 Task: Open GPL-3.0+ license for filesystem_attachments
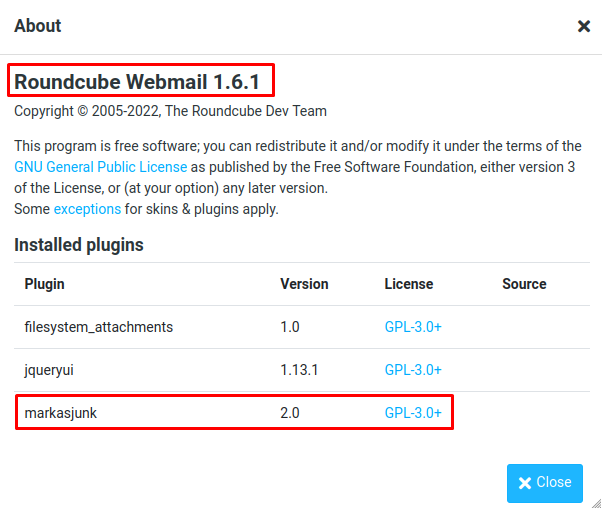pos(413,327)
